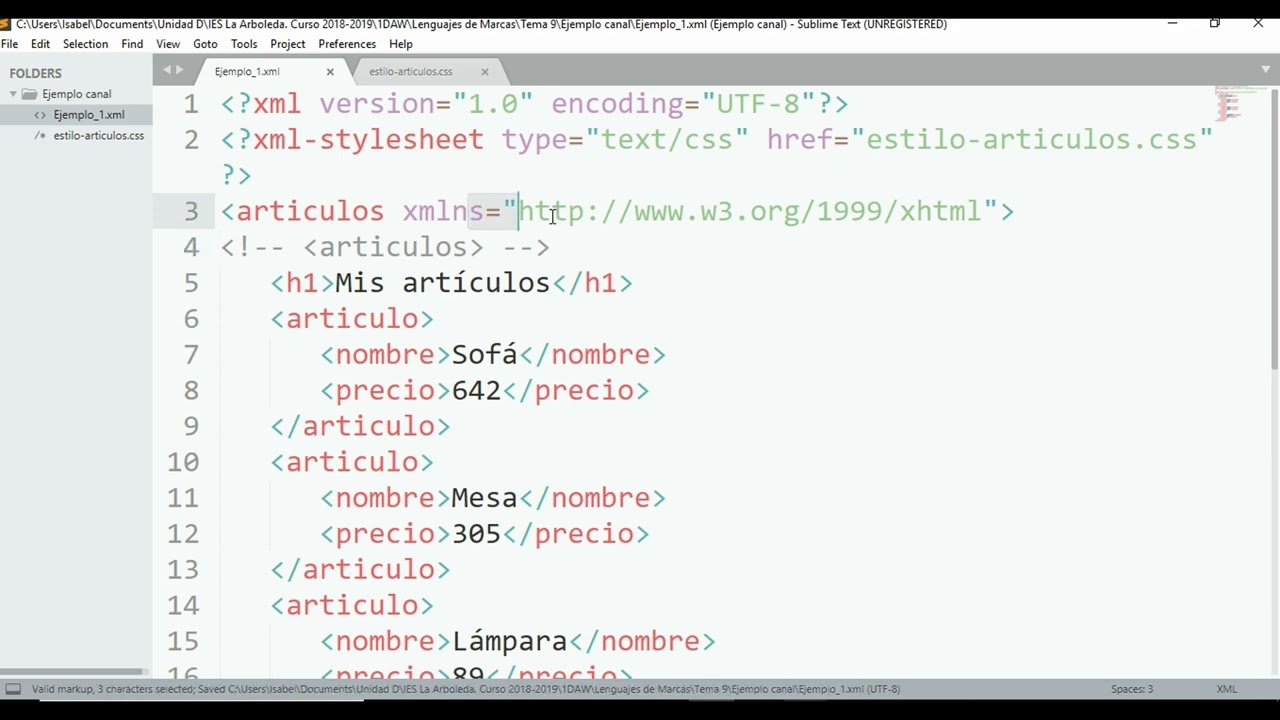
Task: Click the FOLDERS sidebar heading
Action: coord(36,73)
